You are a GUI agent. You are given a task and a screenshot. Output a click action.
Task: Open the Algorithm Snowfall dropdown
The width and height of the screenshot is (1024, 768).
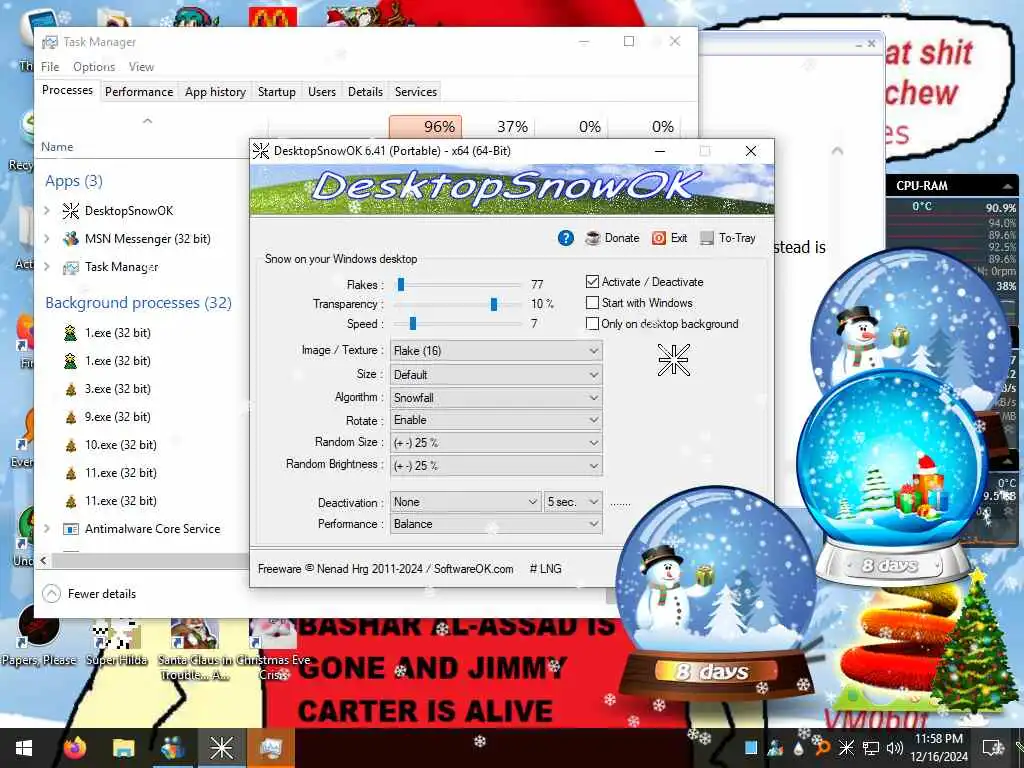pyautogui.click(x=496, y=398)
